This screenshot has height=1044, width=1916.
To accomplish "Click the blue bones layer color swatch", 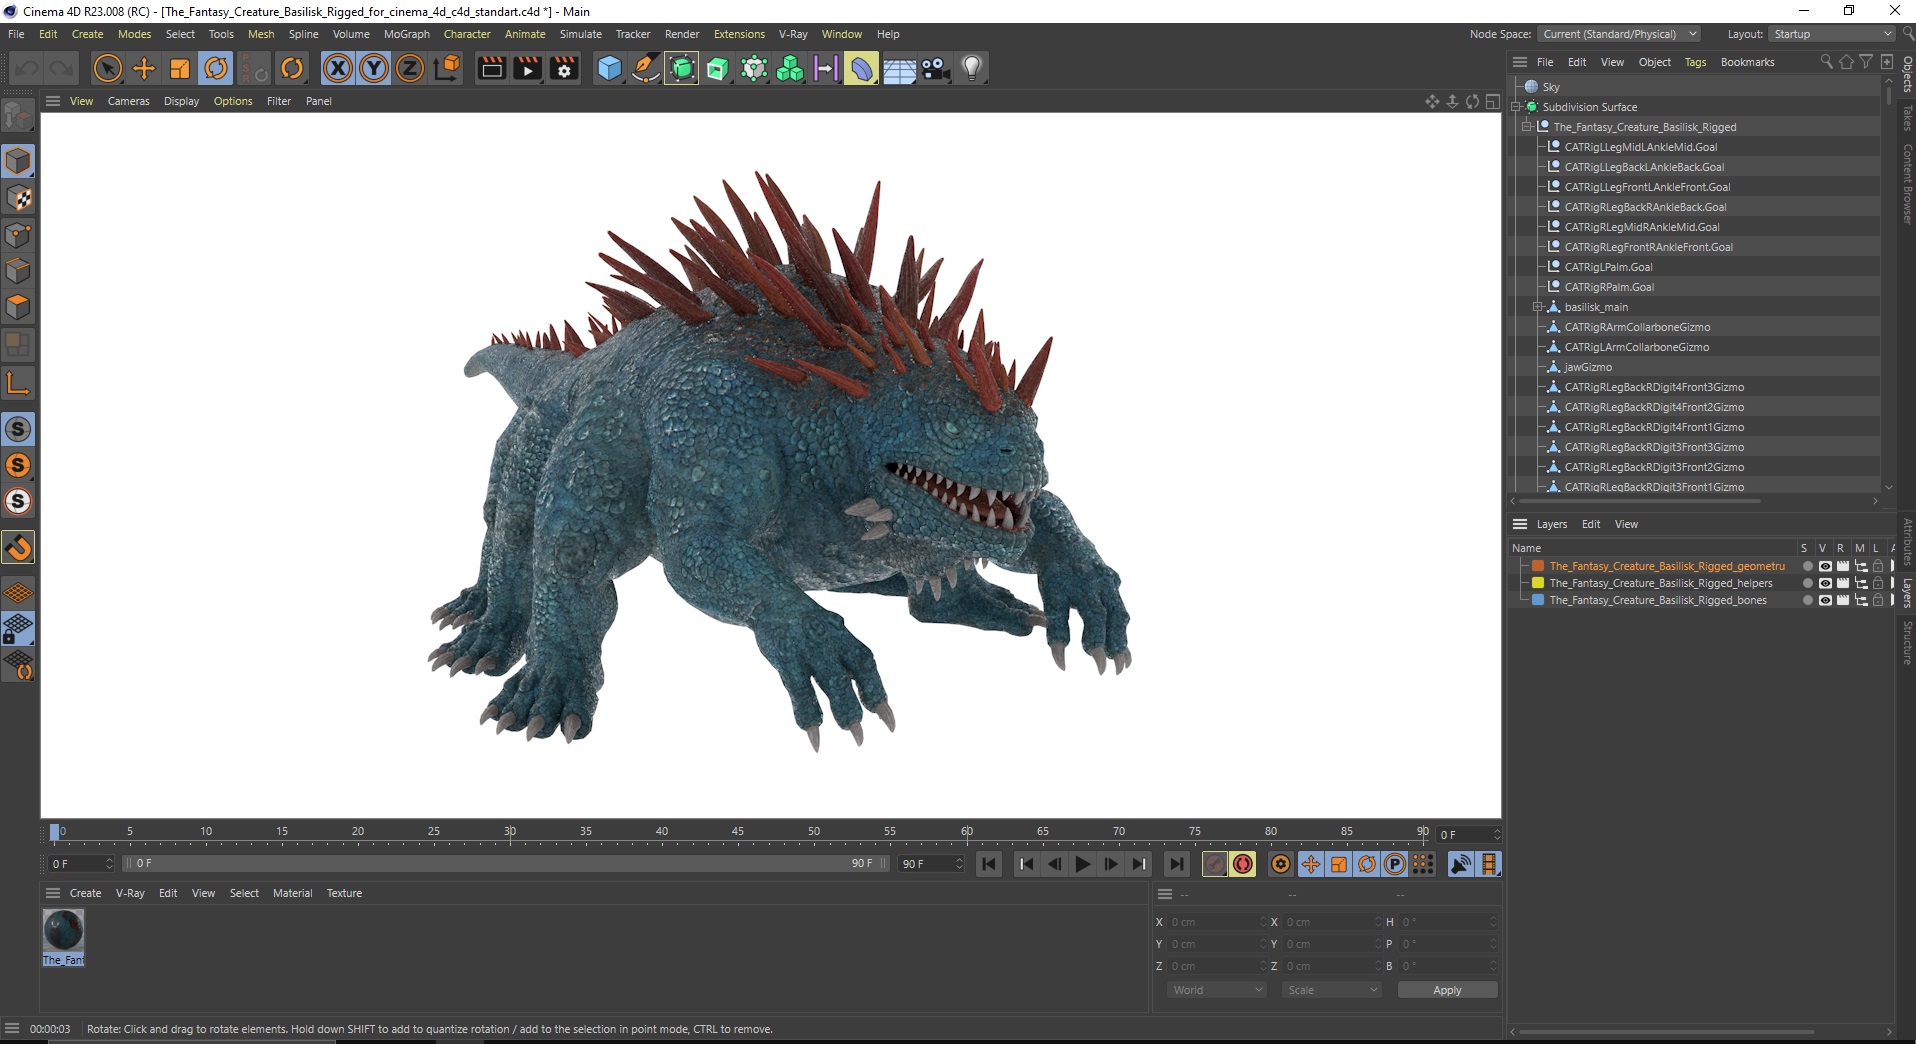I will (1538, 600).
